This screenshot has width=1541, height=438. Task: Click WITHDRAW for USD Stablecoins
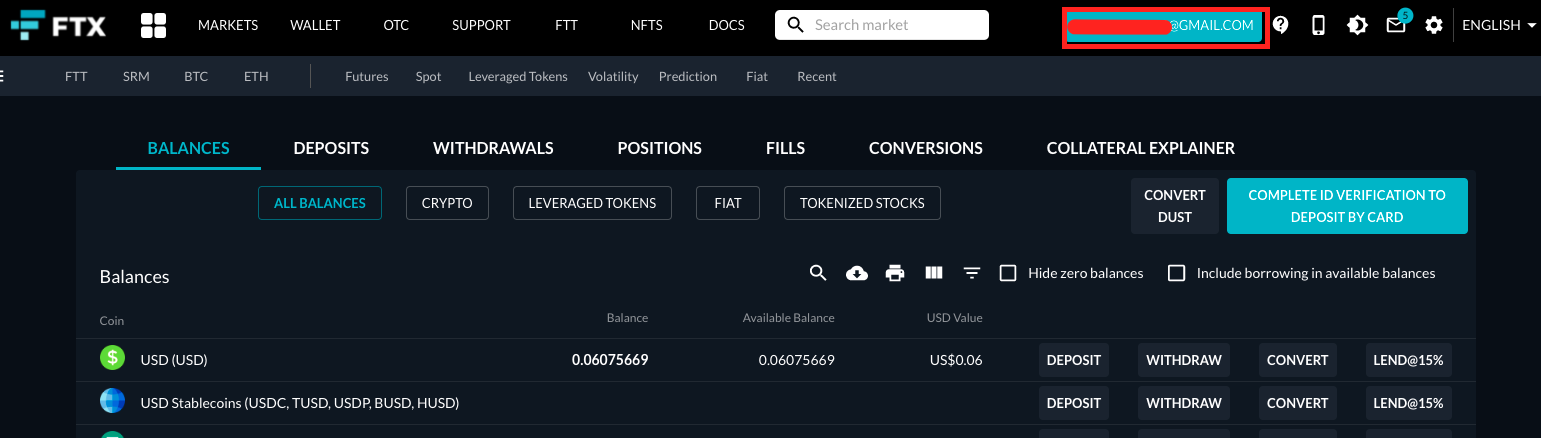(x=1184, y=403)
